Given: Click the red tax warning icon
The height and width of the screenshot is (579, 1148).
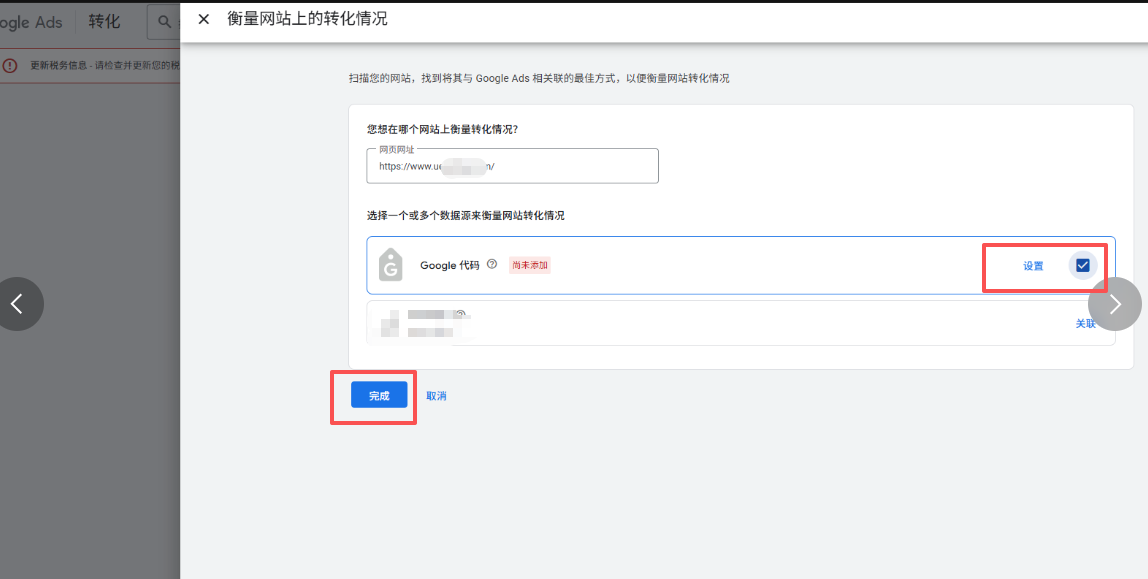Looking at the screenshot, I should pos(10,65).
